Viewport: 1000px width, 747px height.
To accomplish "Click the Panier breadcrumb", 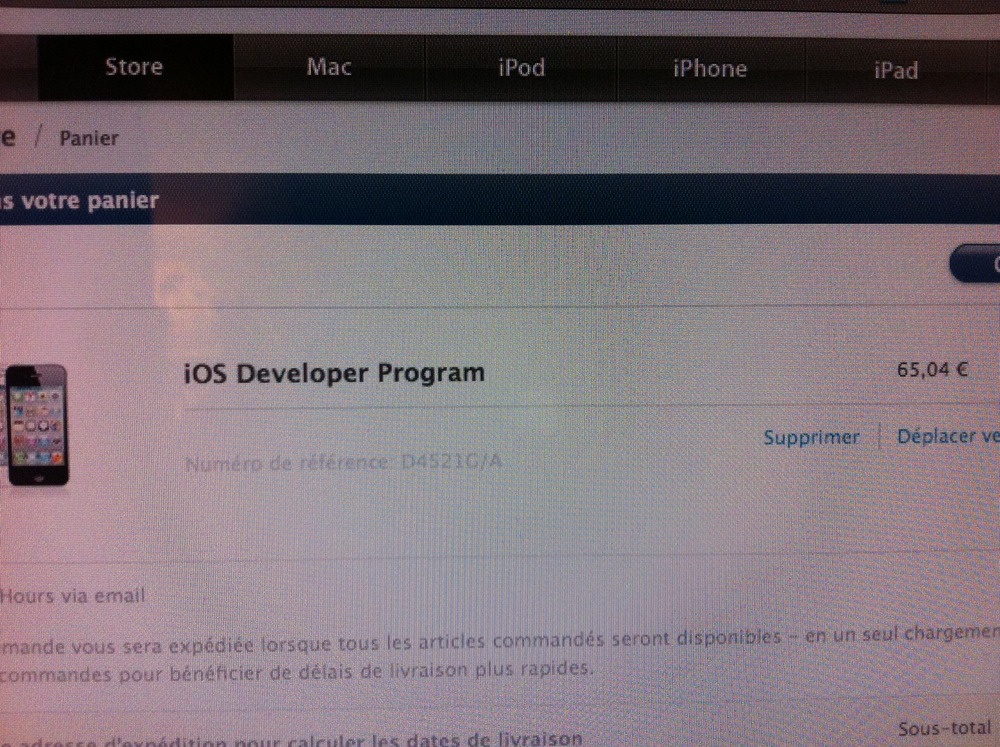I will point(89,138).
